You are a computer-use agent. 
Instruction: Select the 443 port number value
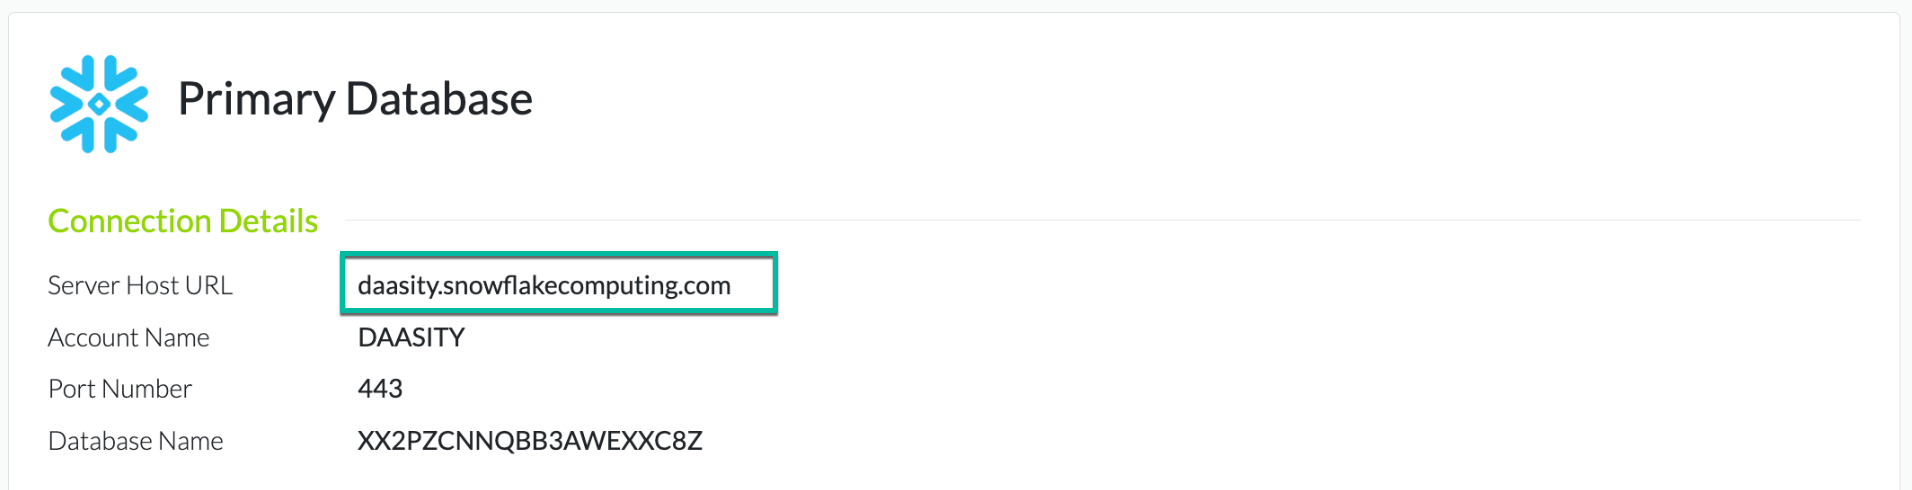[380, 389]
